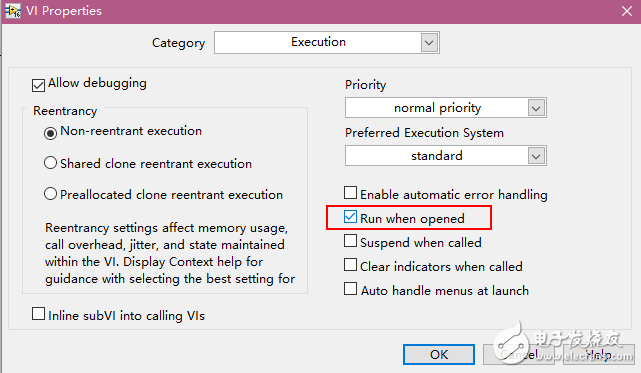Toggle the Allow debugging checkbox

38,85
